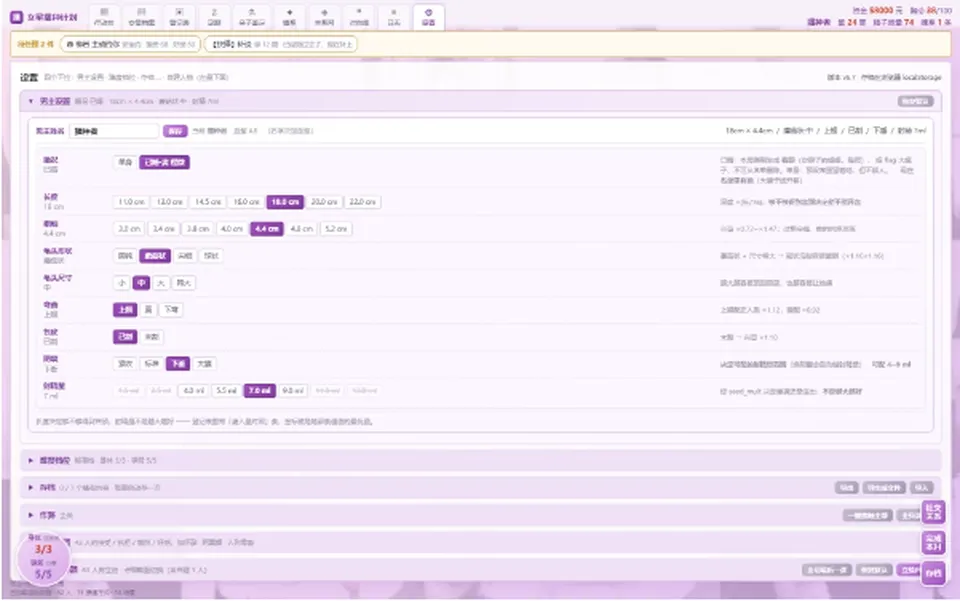Select the 11.0 cm option
The width and height of the screenshot is (960, 601).
(x=131, y=202)
